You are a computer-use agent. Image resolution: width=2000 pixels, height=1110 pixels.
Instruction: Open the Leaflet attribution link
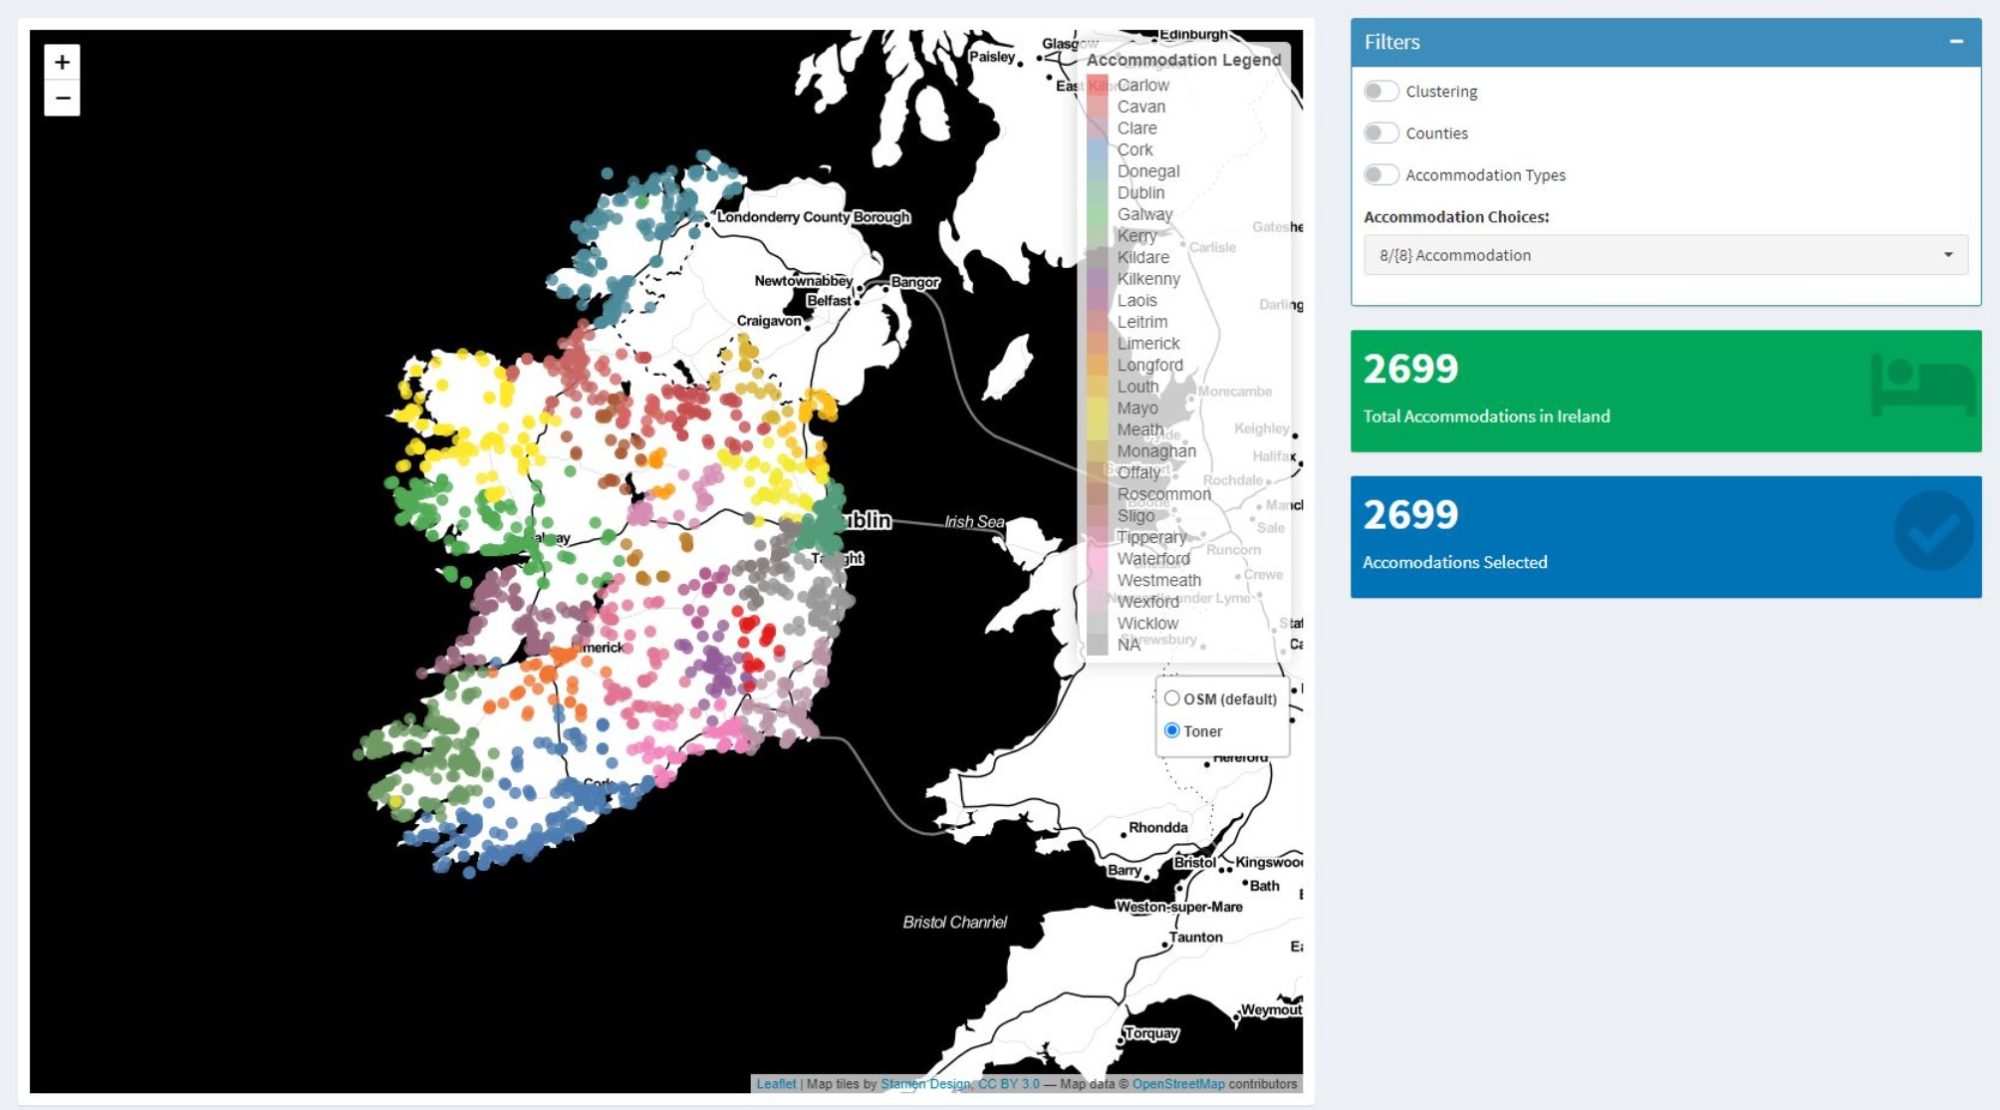(776, 1084)
